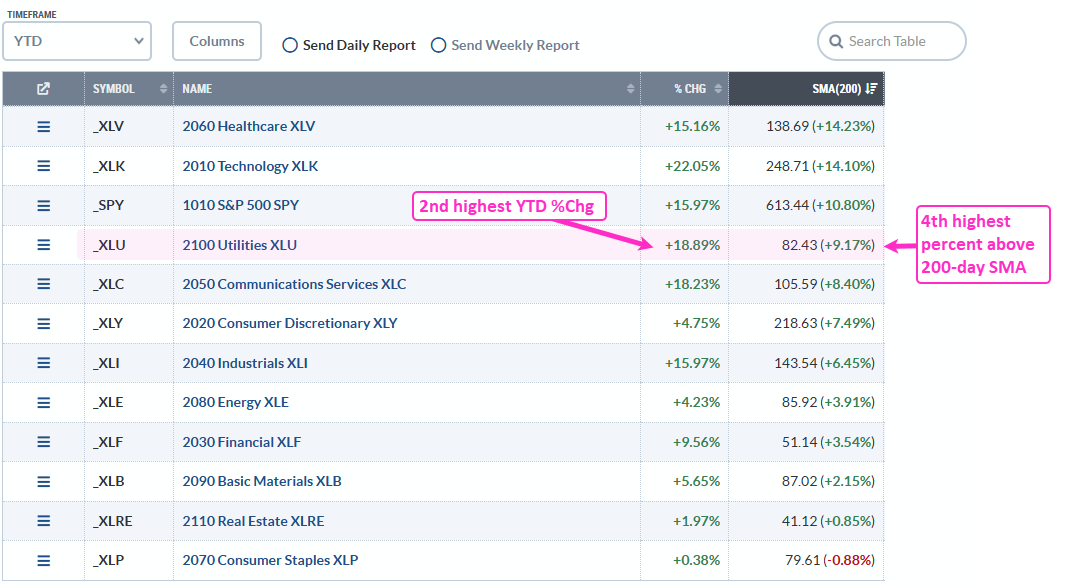Open the 2020 Consumer Discretionary XLY link
Viewport: 1066px width, 587px height.
[x=289, y=323]
